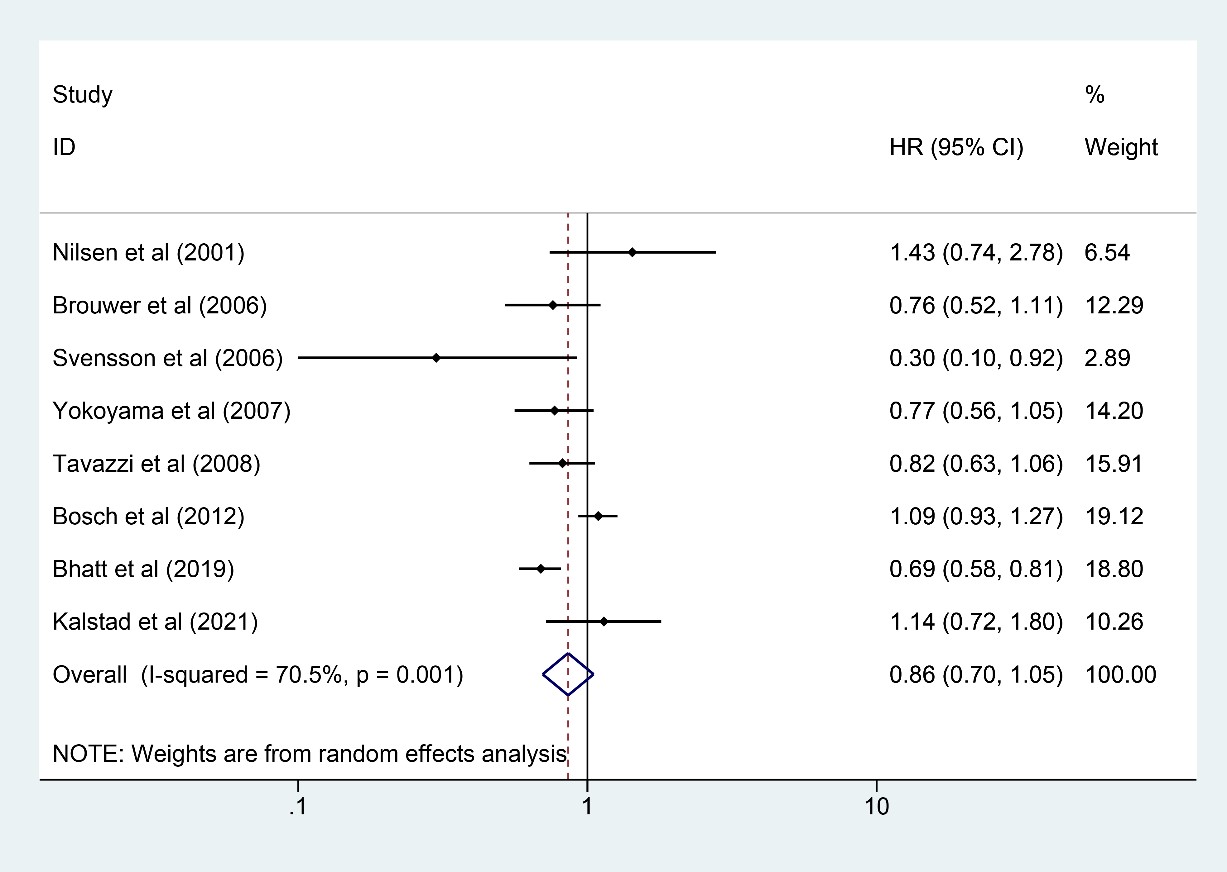
Task: Select the Yokoyama et al (2007) study label
Action: click(x=171, y=411)
